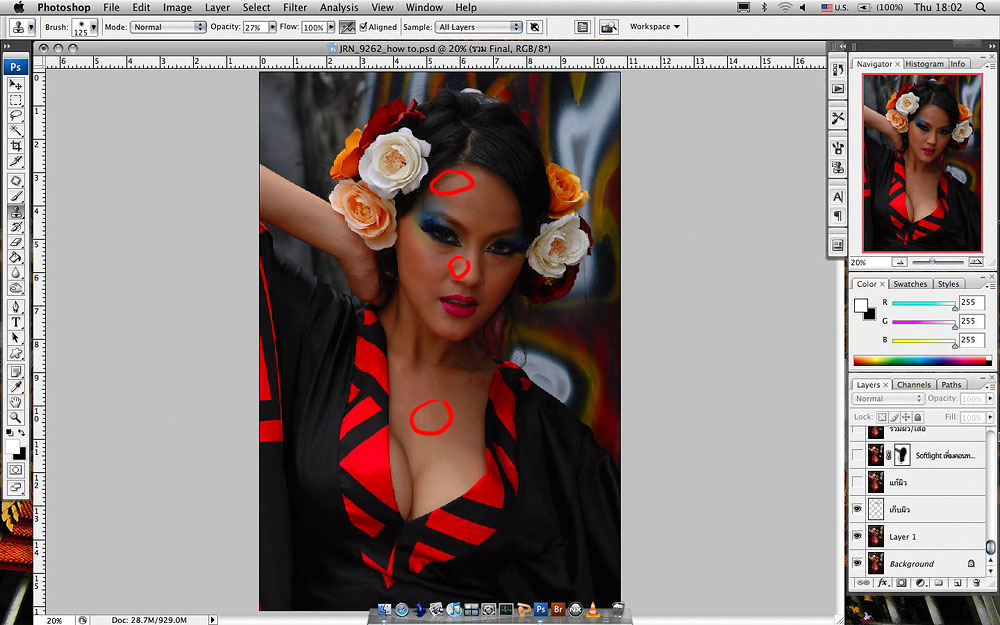Screen dimensions: 1000x625
Task: Select the Lasso tool
Action: [x=15, y=115]
